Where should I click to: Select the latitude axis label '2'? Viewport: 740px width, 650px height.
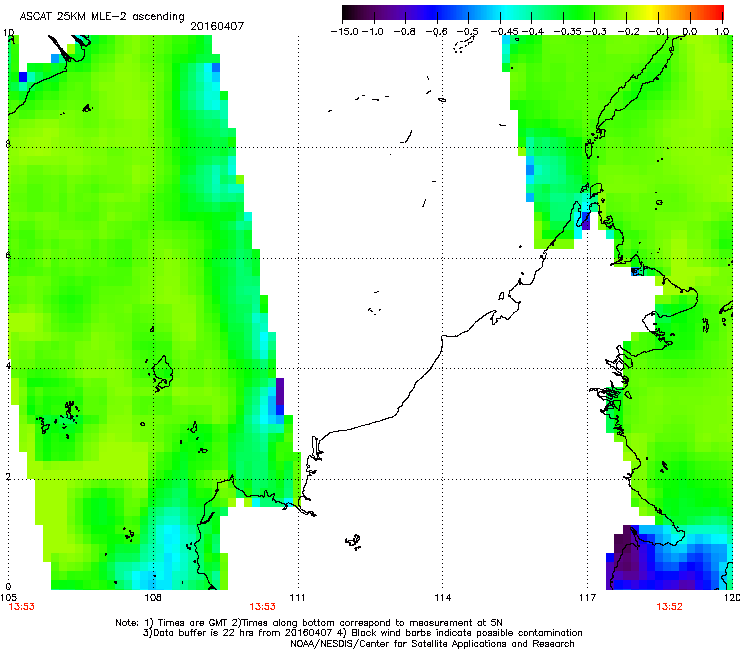click(8, 476)
